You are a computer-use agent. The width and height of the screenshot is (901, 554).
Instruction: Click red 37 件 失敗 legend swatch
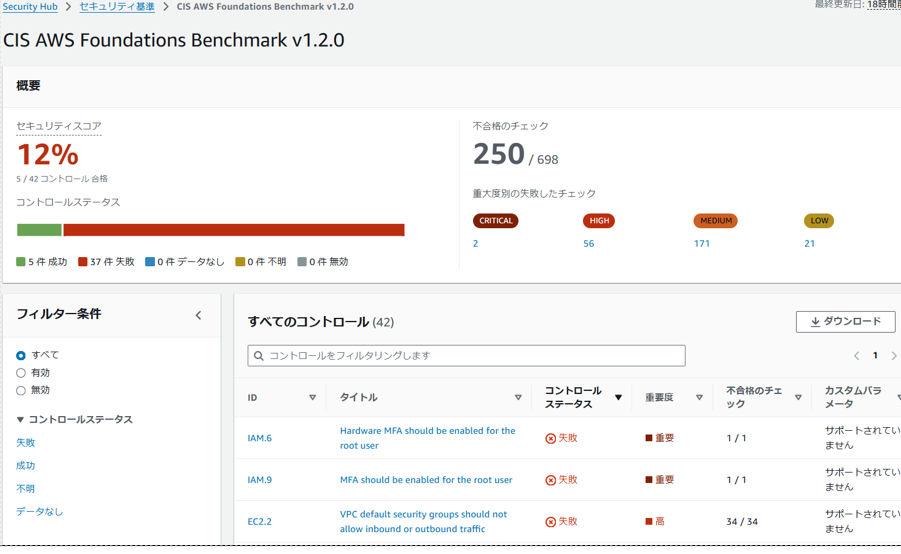(x=83, y=261)
